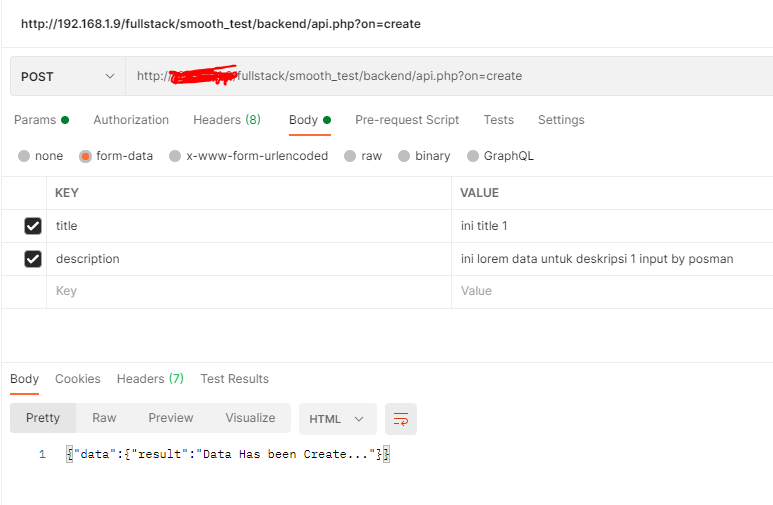Image resolution: width=773 pixels, height=505 pixels.
Task: Open the HTML response format dropdown
Action: tap(338, 419)
